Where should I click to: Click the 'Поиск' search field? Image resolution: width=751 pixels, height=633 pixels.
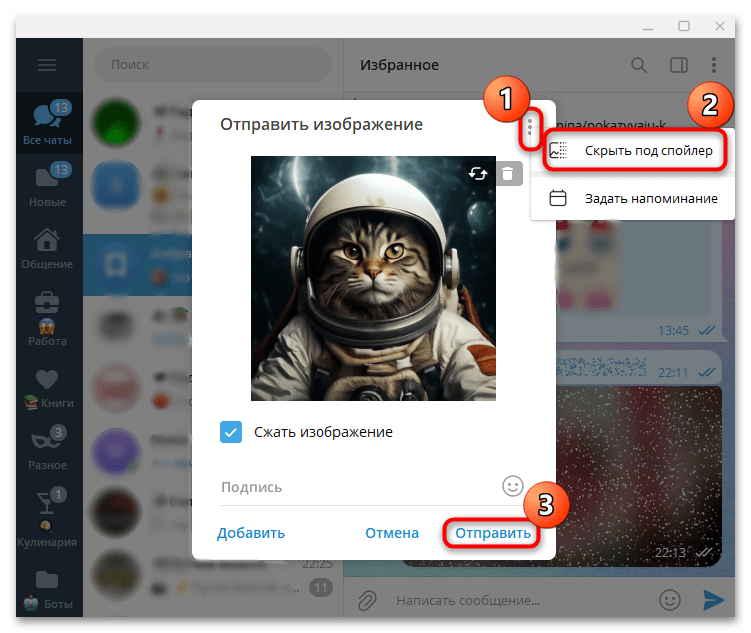tap(213, 64)
